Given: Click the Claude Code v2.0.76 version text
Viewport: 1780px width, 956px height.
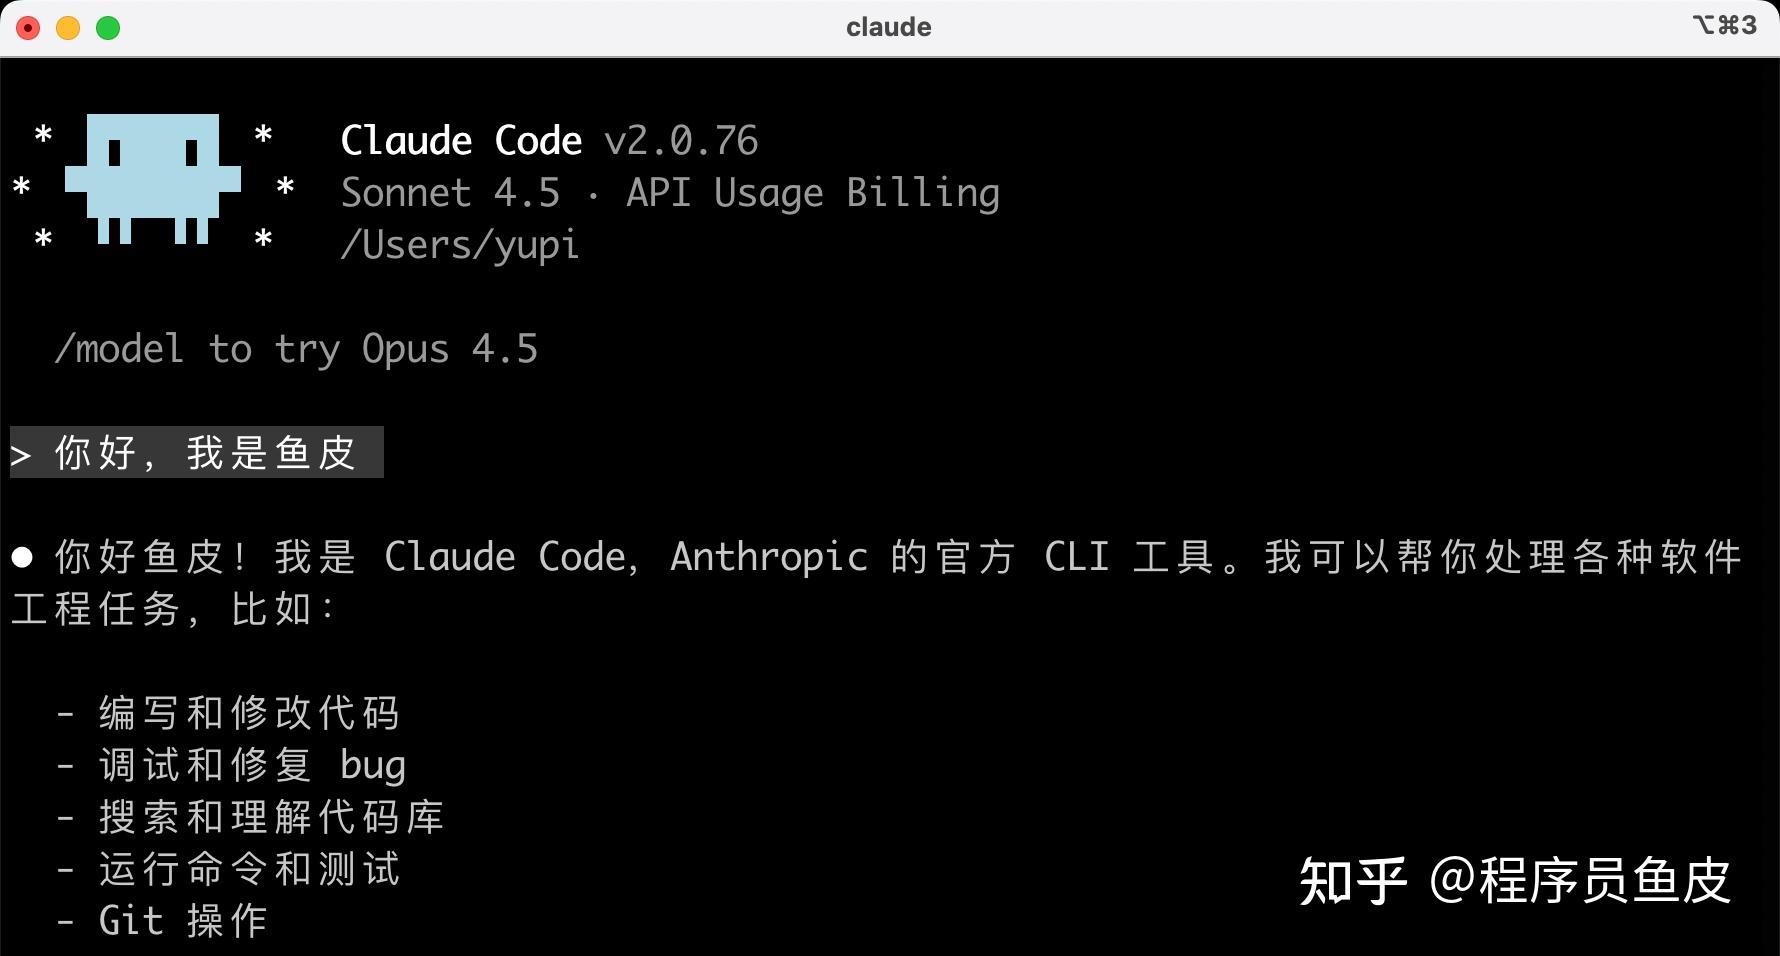Looking at the screenshot, I should [549, 140].
